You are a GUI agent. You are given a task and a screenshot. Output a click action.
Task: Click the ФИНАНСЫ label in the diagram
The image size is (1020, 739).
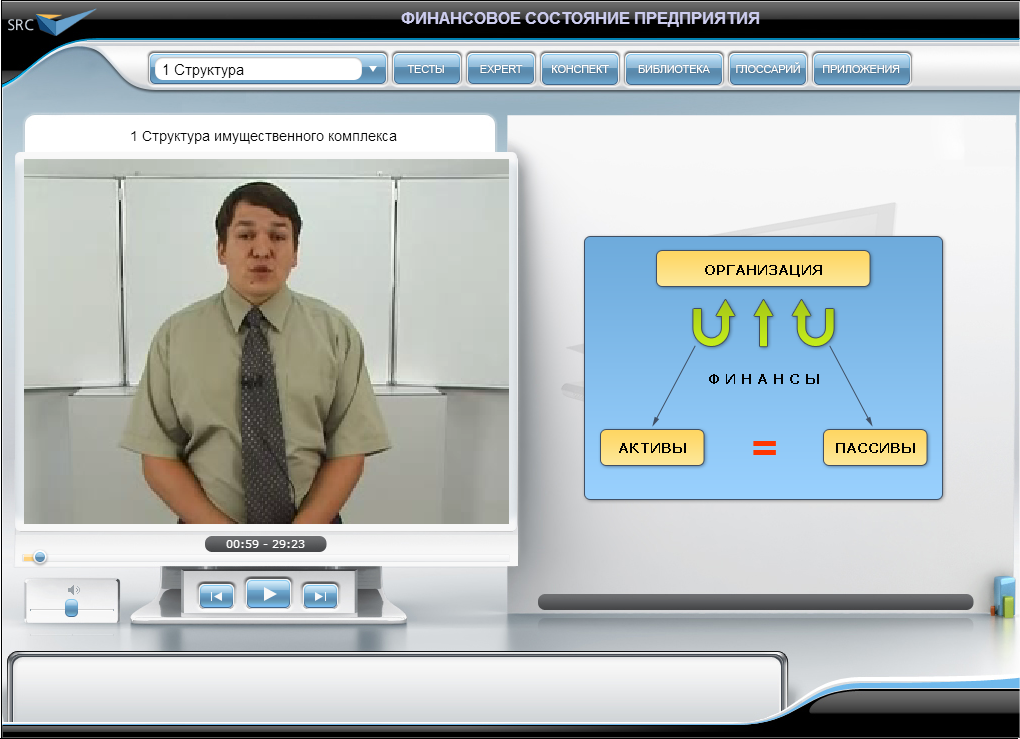(x=764, y=379)
